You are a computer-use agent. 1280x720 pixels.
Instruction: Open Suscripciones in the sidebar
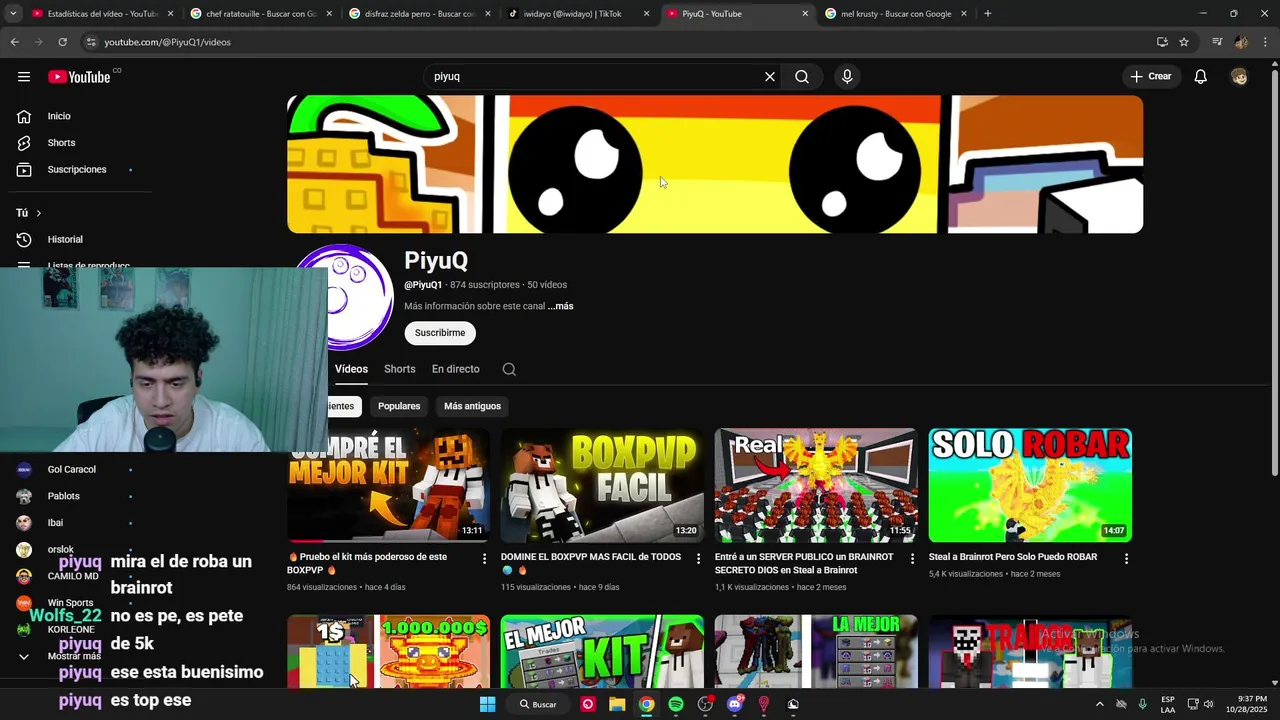76,170
